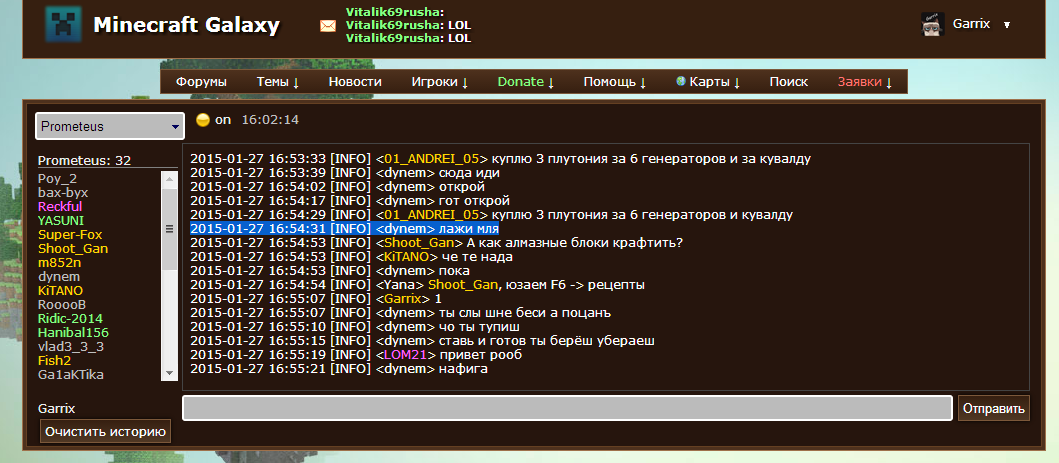
Task: Click the Prometeus: 32 player count header
Action: point(84,161)
